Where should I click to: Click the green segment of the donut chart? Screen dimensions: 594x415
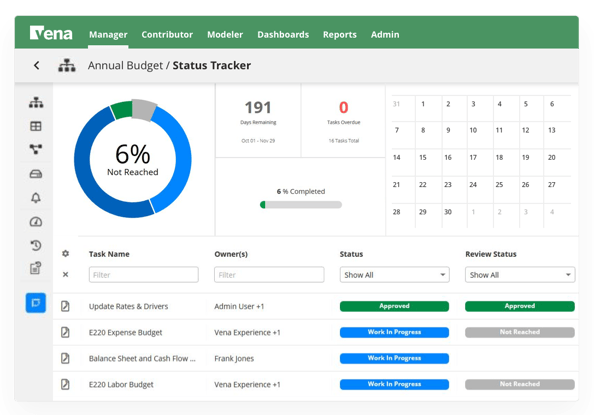coord(122,110)
